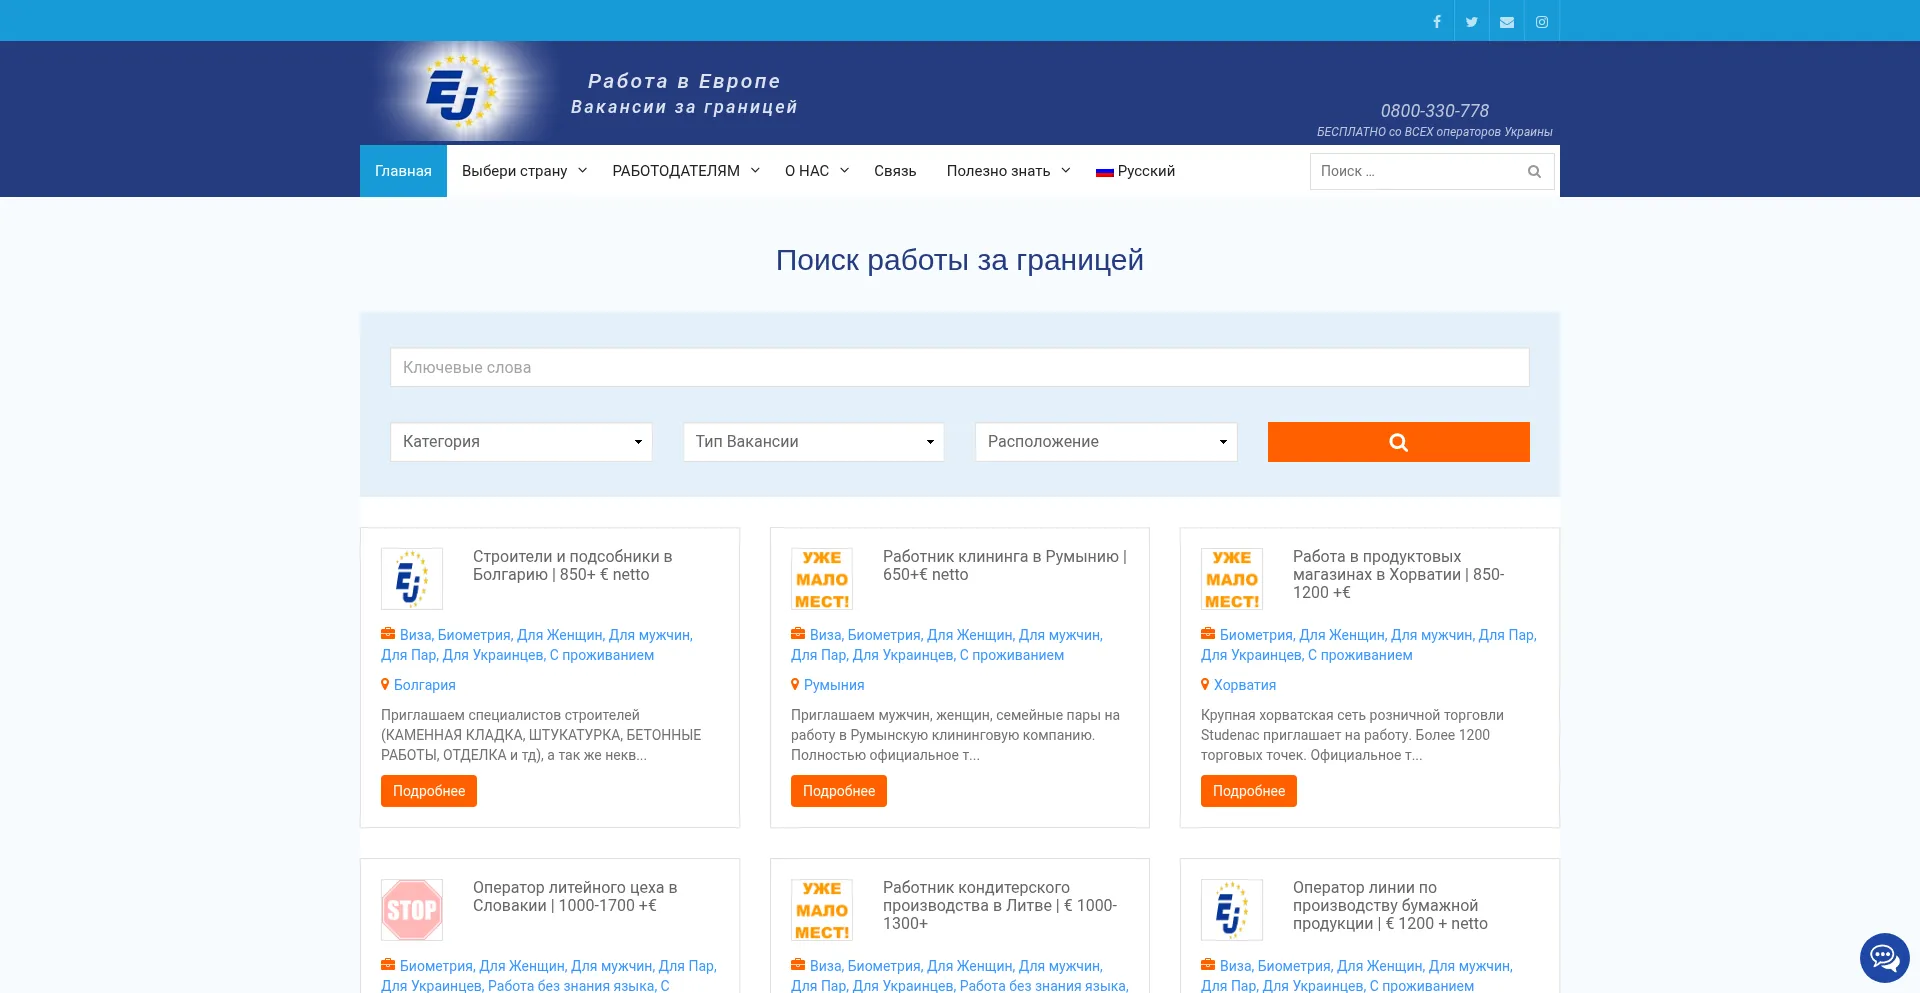Open the Связь menu item

pos(894,171)
